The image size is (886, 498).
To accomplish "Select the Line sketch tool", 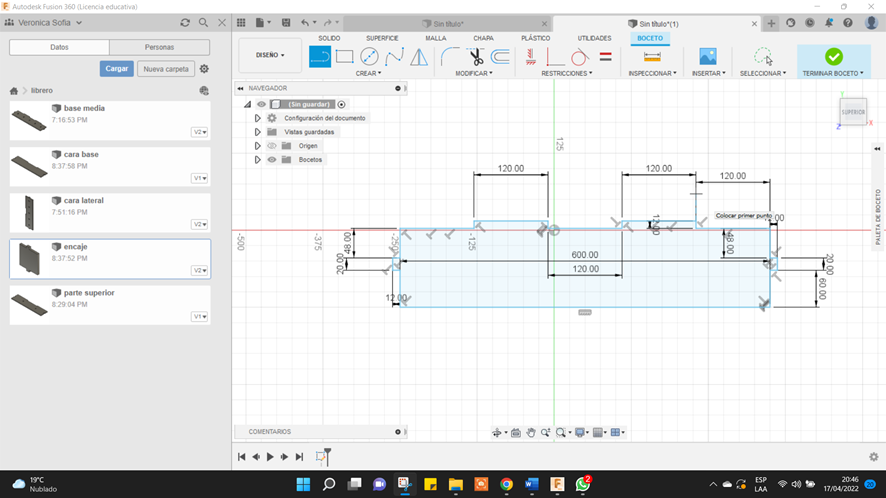I will pos(319,57).
